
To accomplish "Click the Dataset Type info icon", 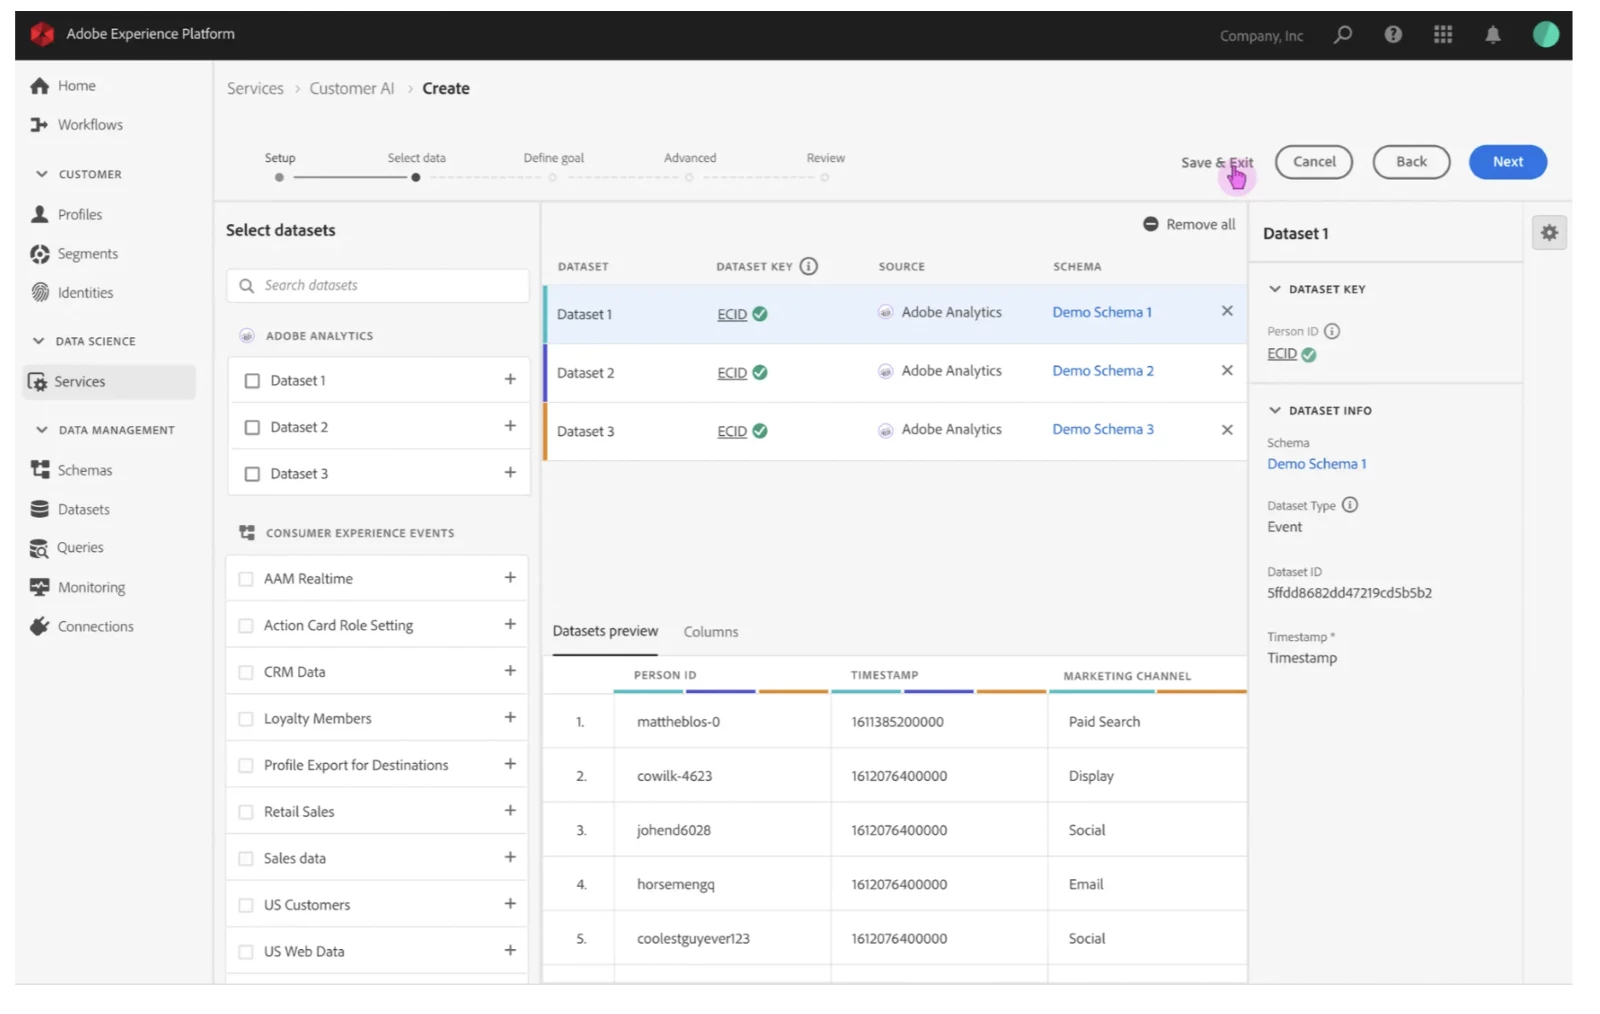I will point(1350,505).
